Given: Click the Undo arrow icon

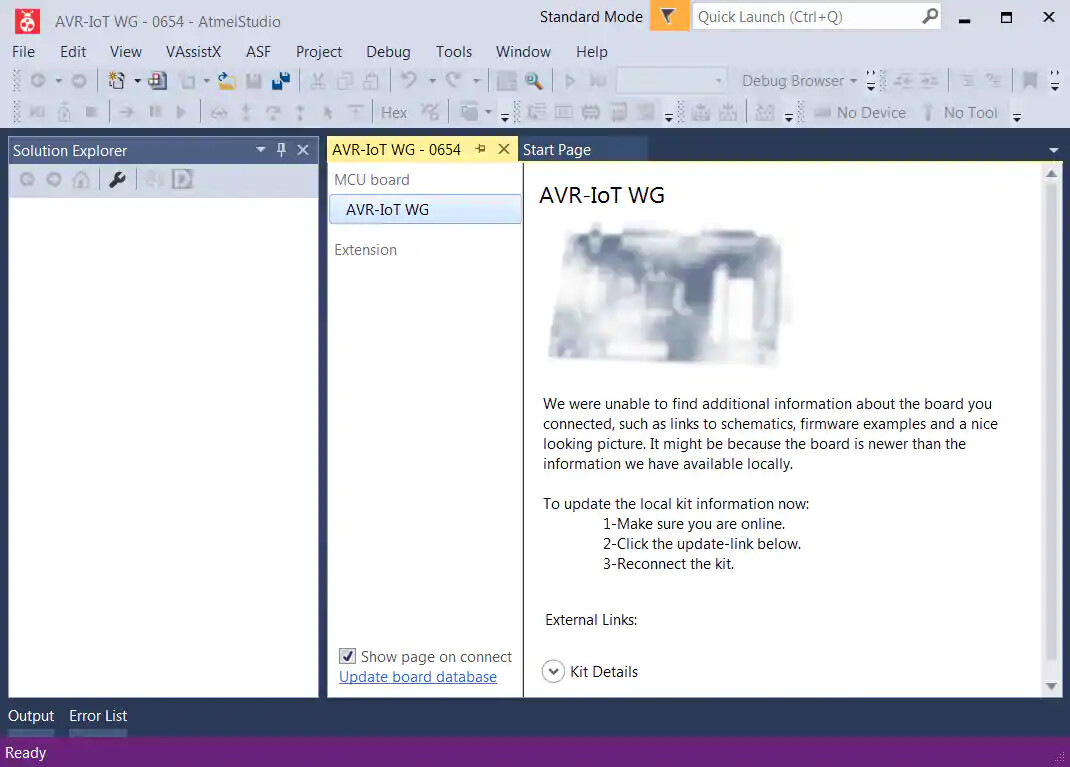Looking at the screenshot, I should click(409, 81).
